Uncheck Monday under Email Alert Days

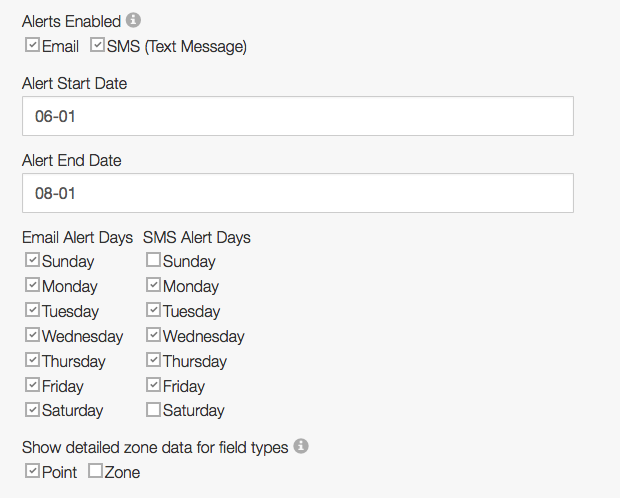coord(32,285)
